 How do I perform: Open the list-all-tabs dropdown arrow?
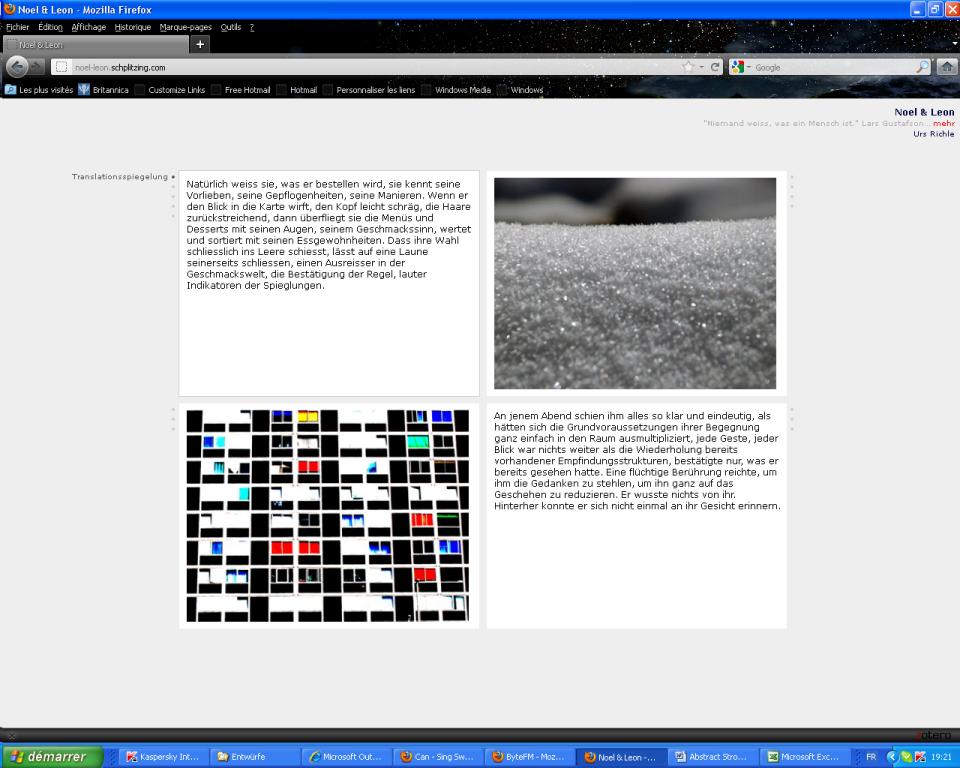(x=954, y=44)
